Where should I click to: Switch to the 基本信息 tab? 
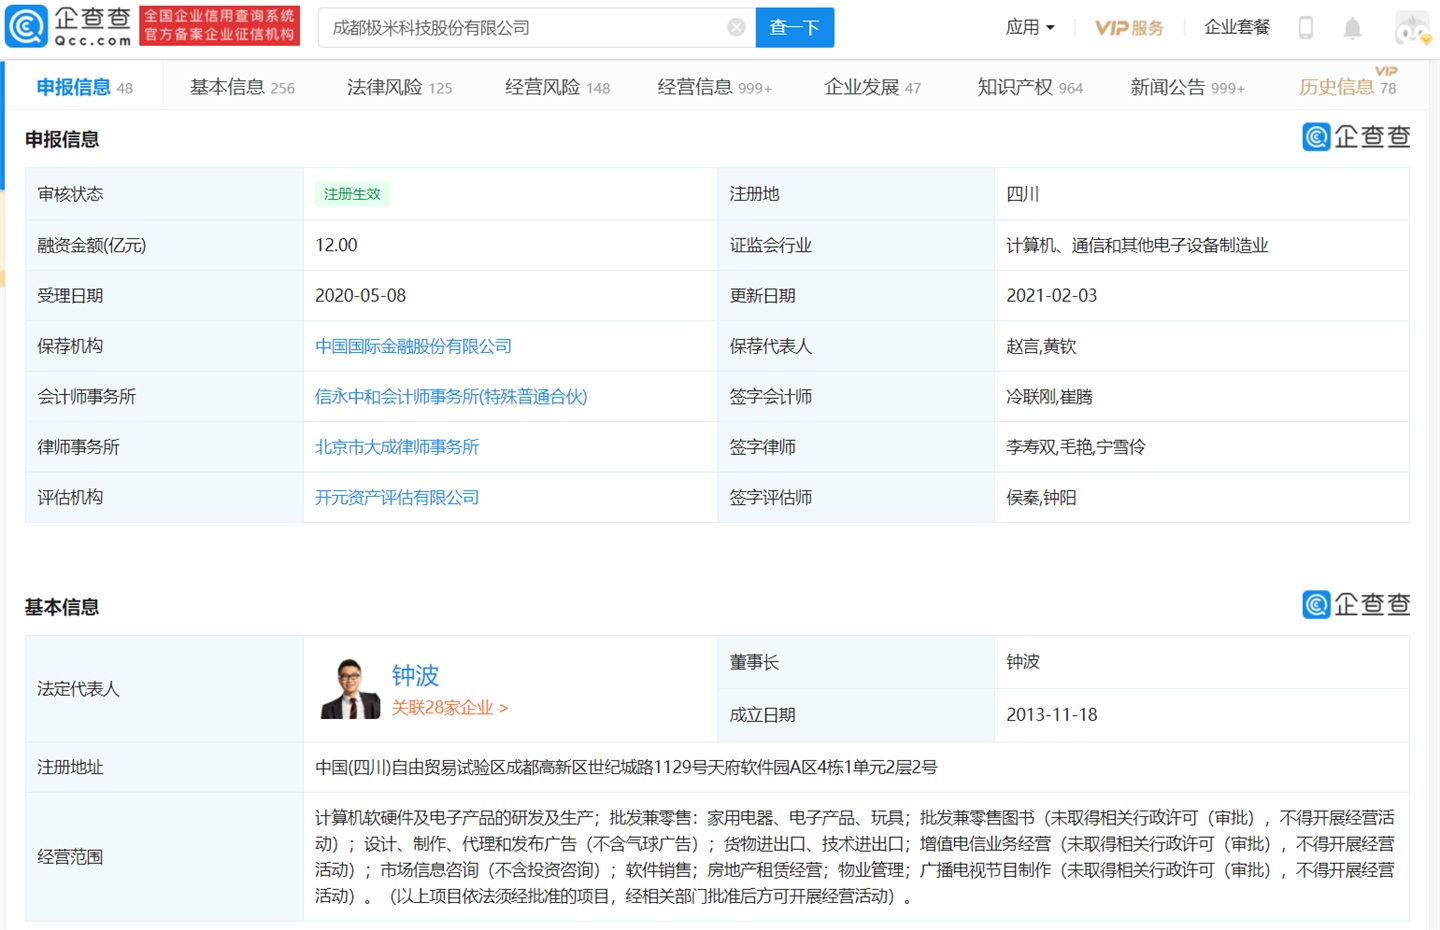(x=242, y=87)
